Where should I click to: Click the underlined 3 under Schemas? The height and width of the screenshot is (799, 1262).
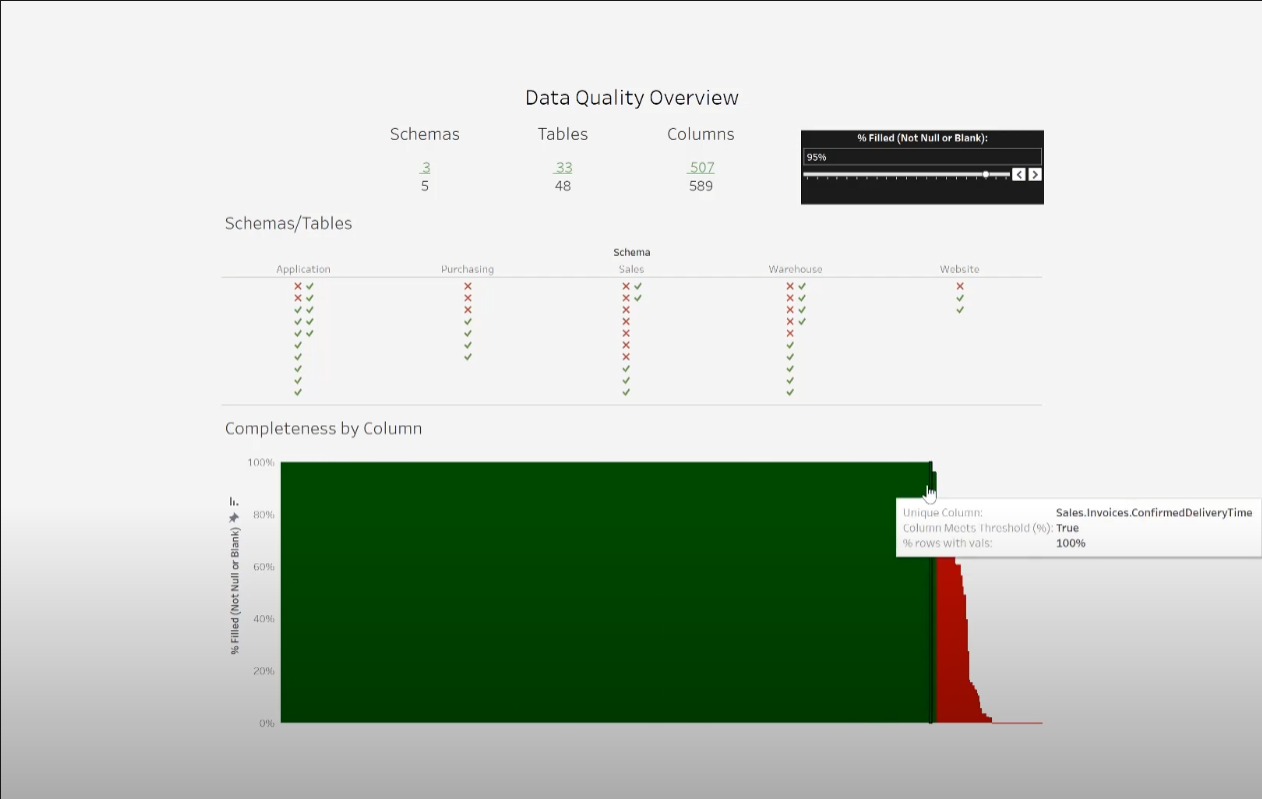tap(424, 167)
